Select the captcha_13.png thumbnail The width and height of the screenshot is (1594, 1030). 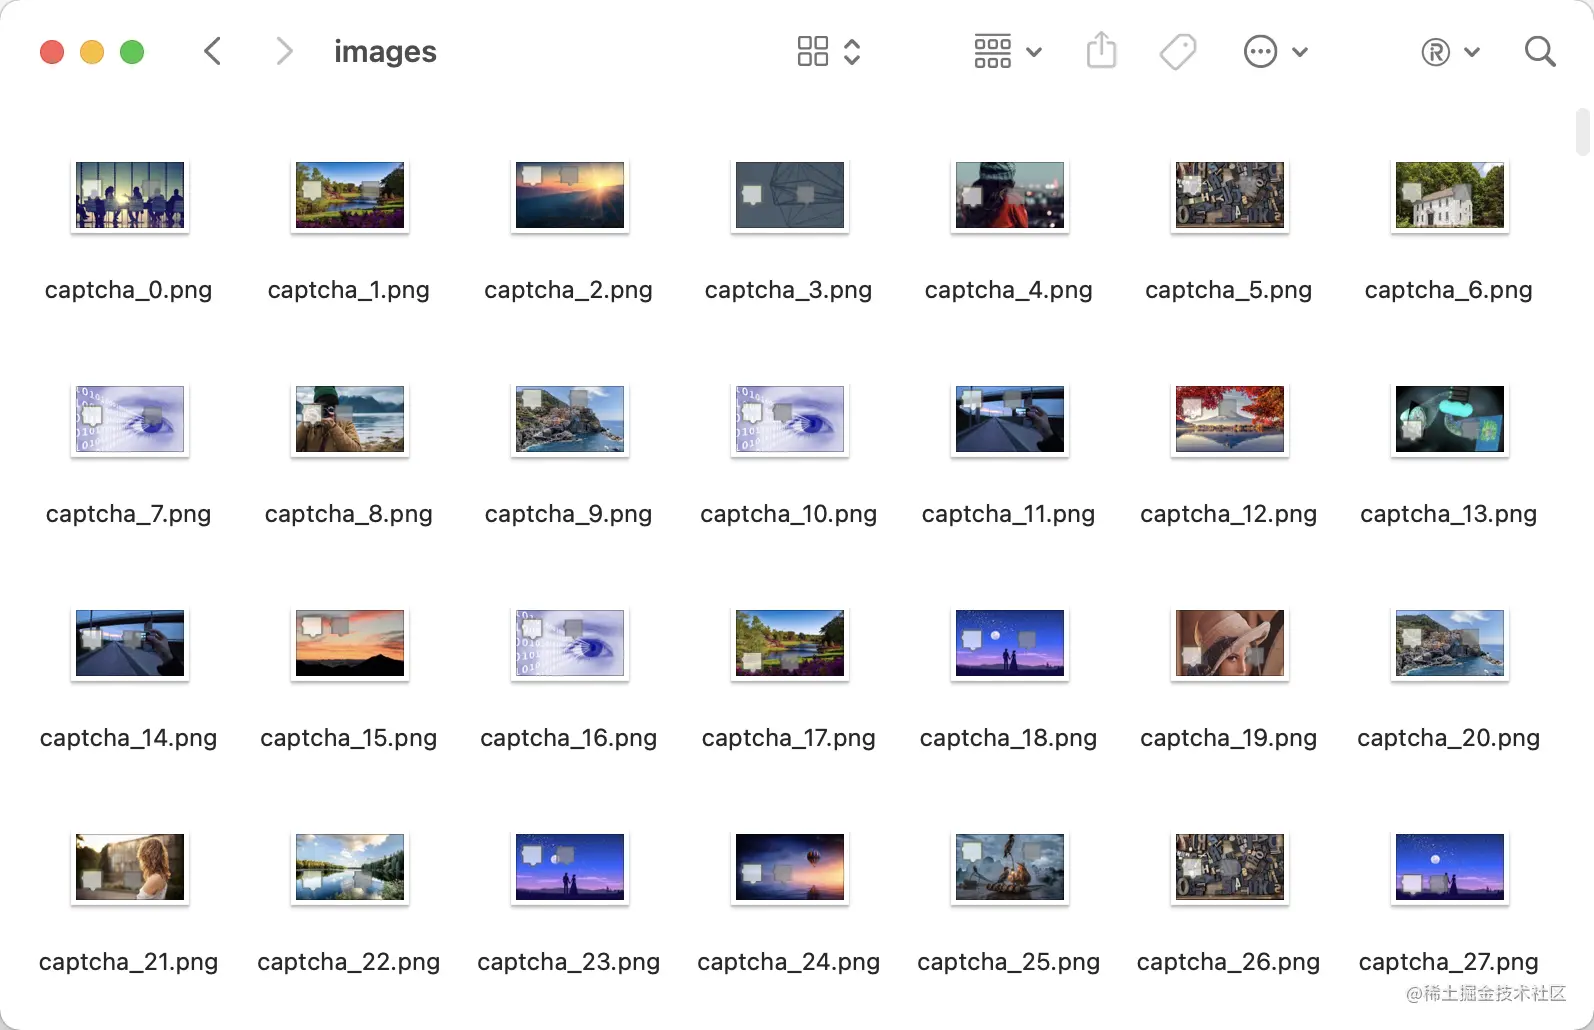[1450, 419]
